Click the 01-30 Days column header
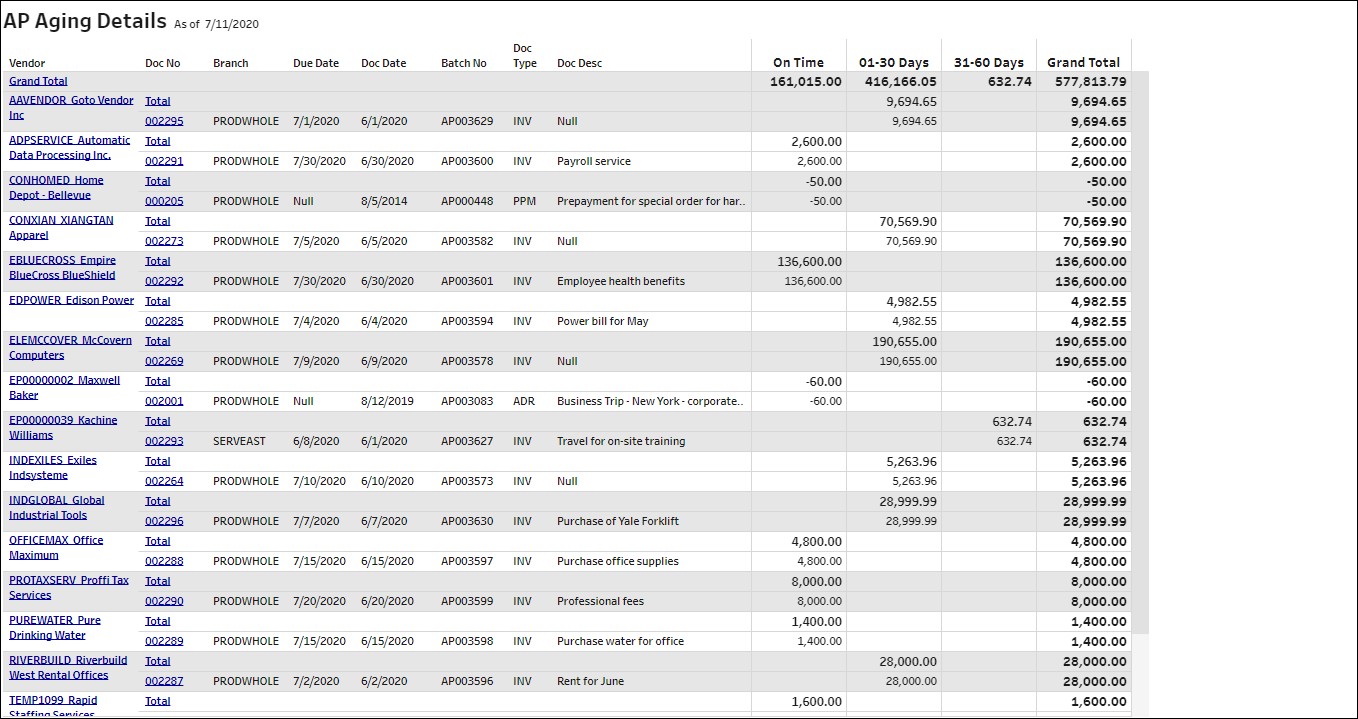 (x=894, y=62)
